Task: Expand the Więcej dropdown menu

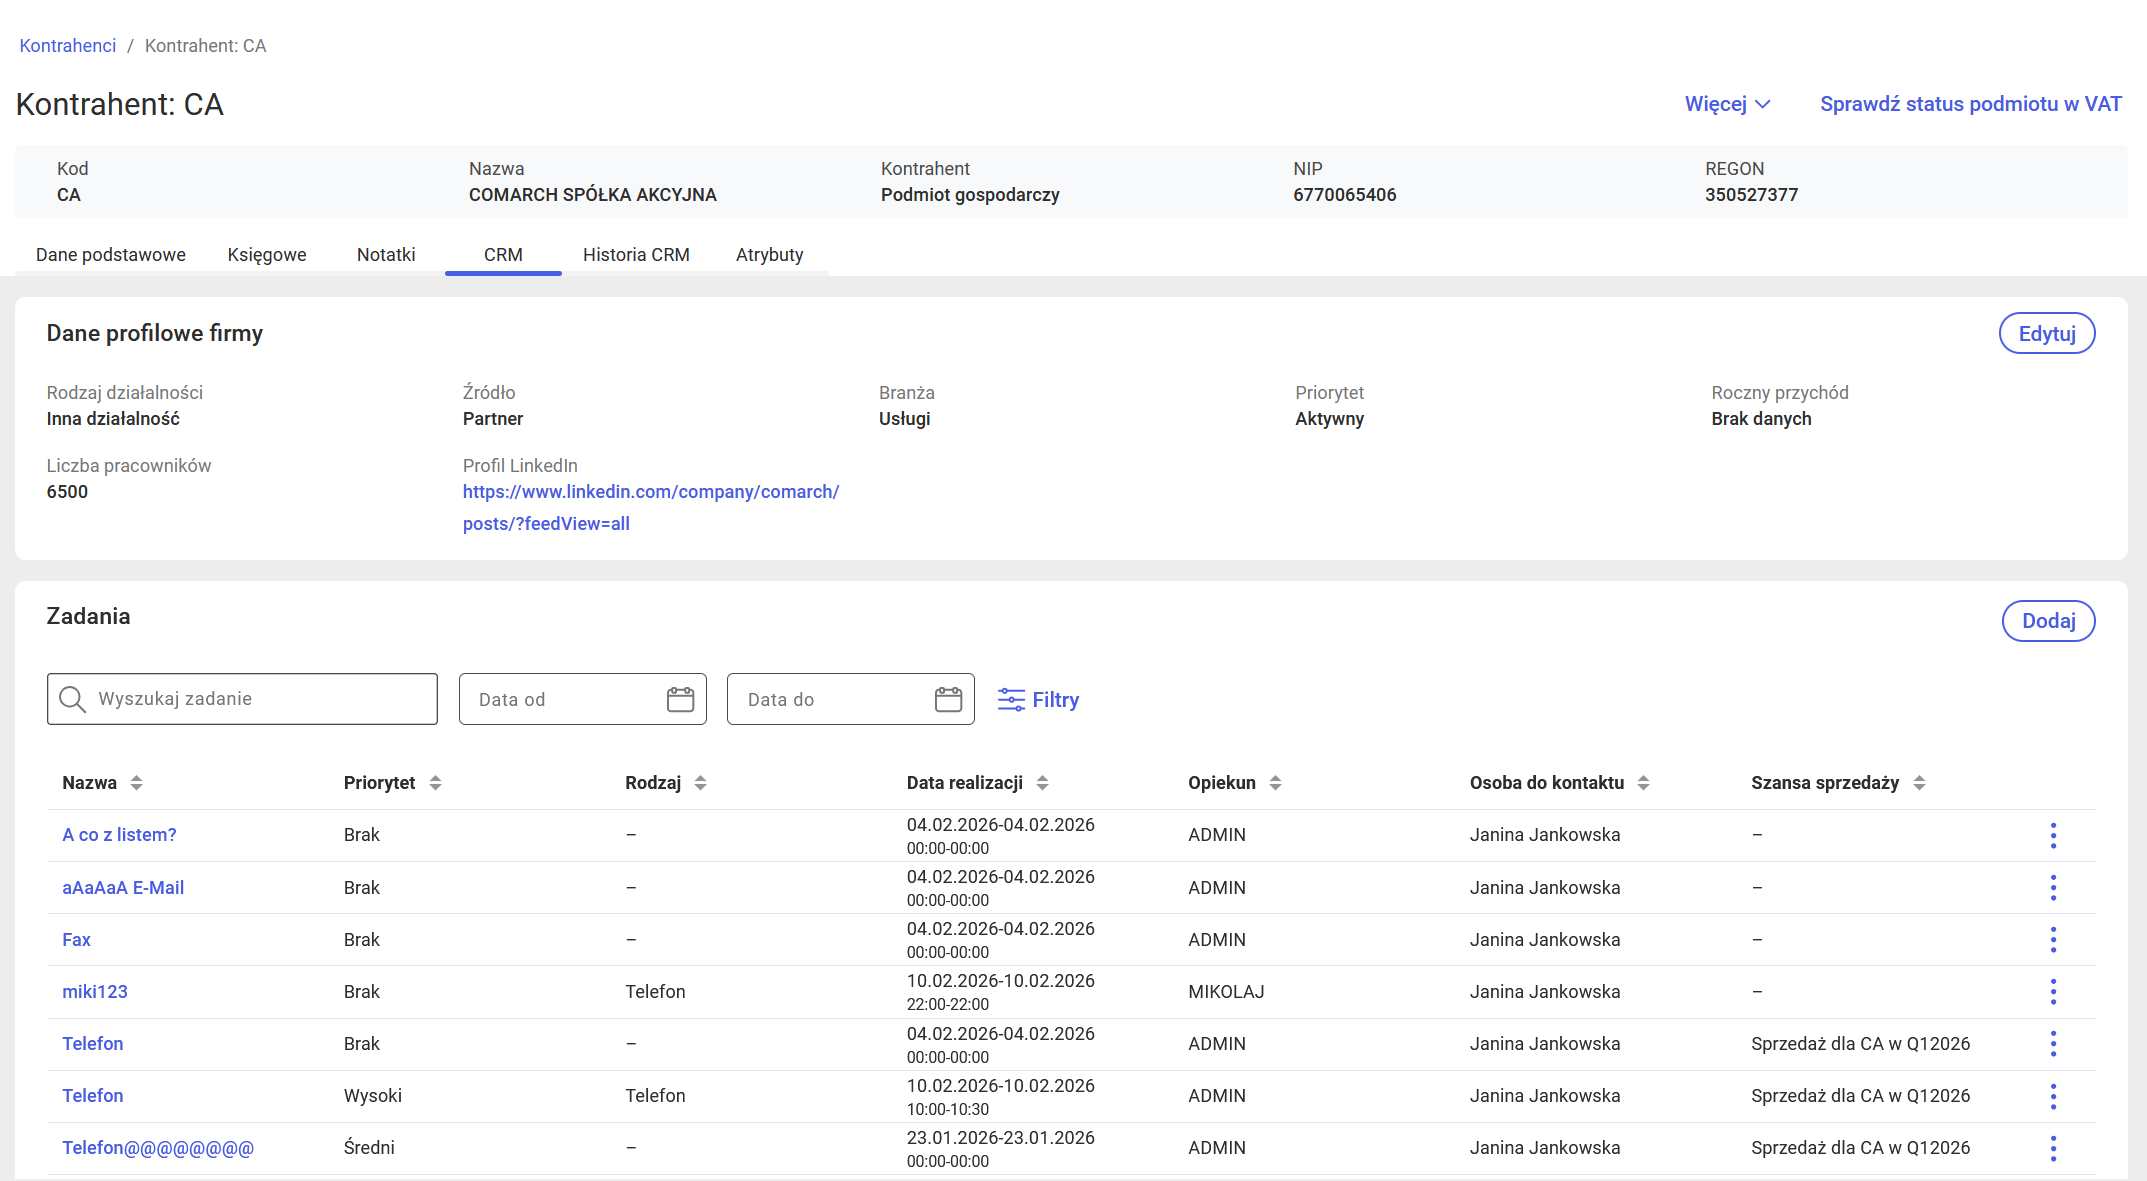Action: tap(1727, 103)
